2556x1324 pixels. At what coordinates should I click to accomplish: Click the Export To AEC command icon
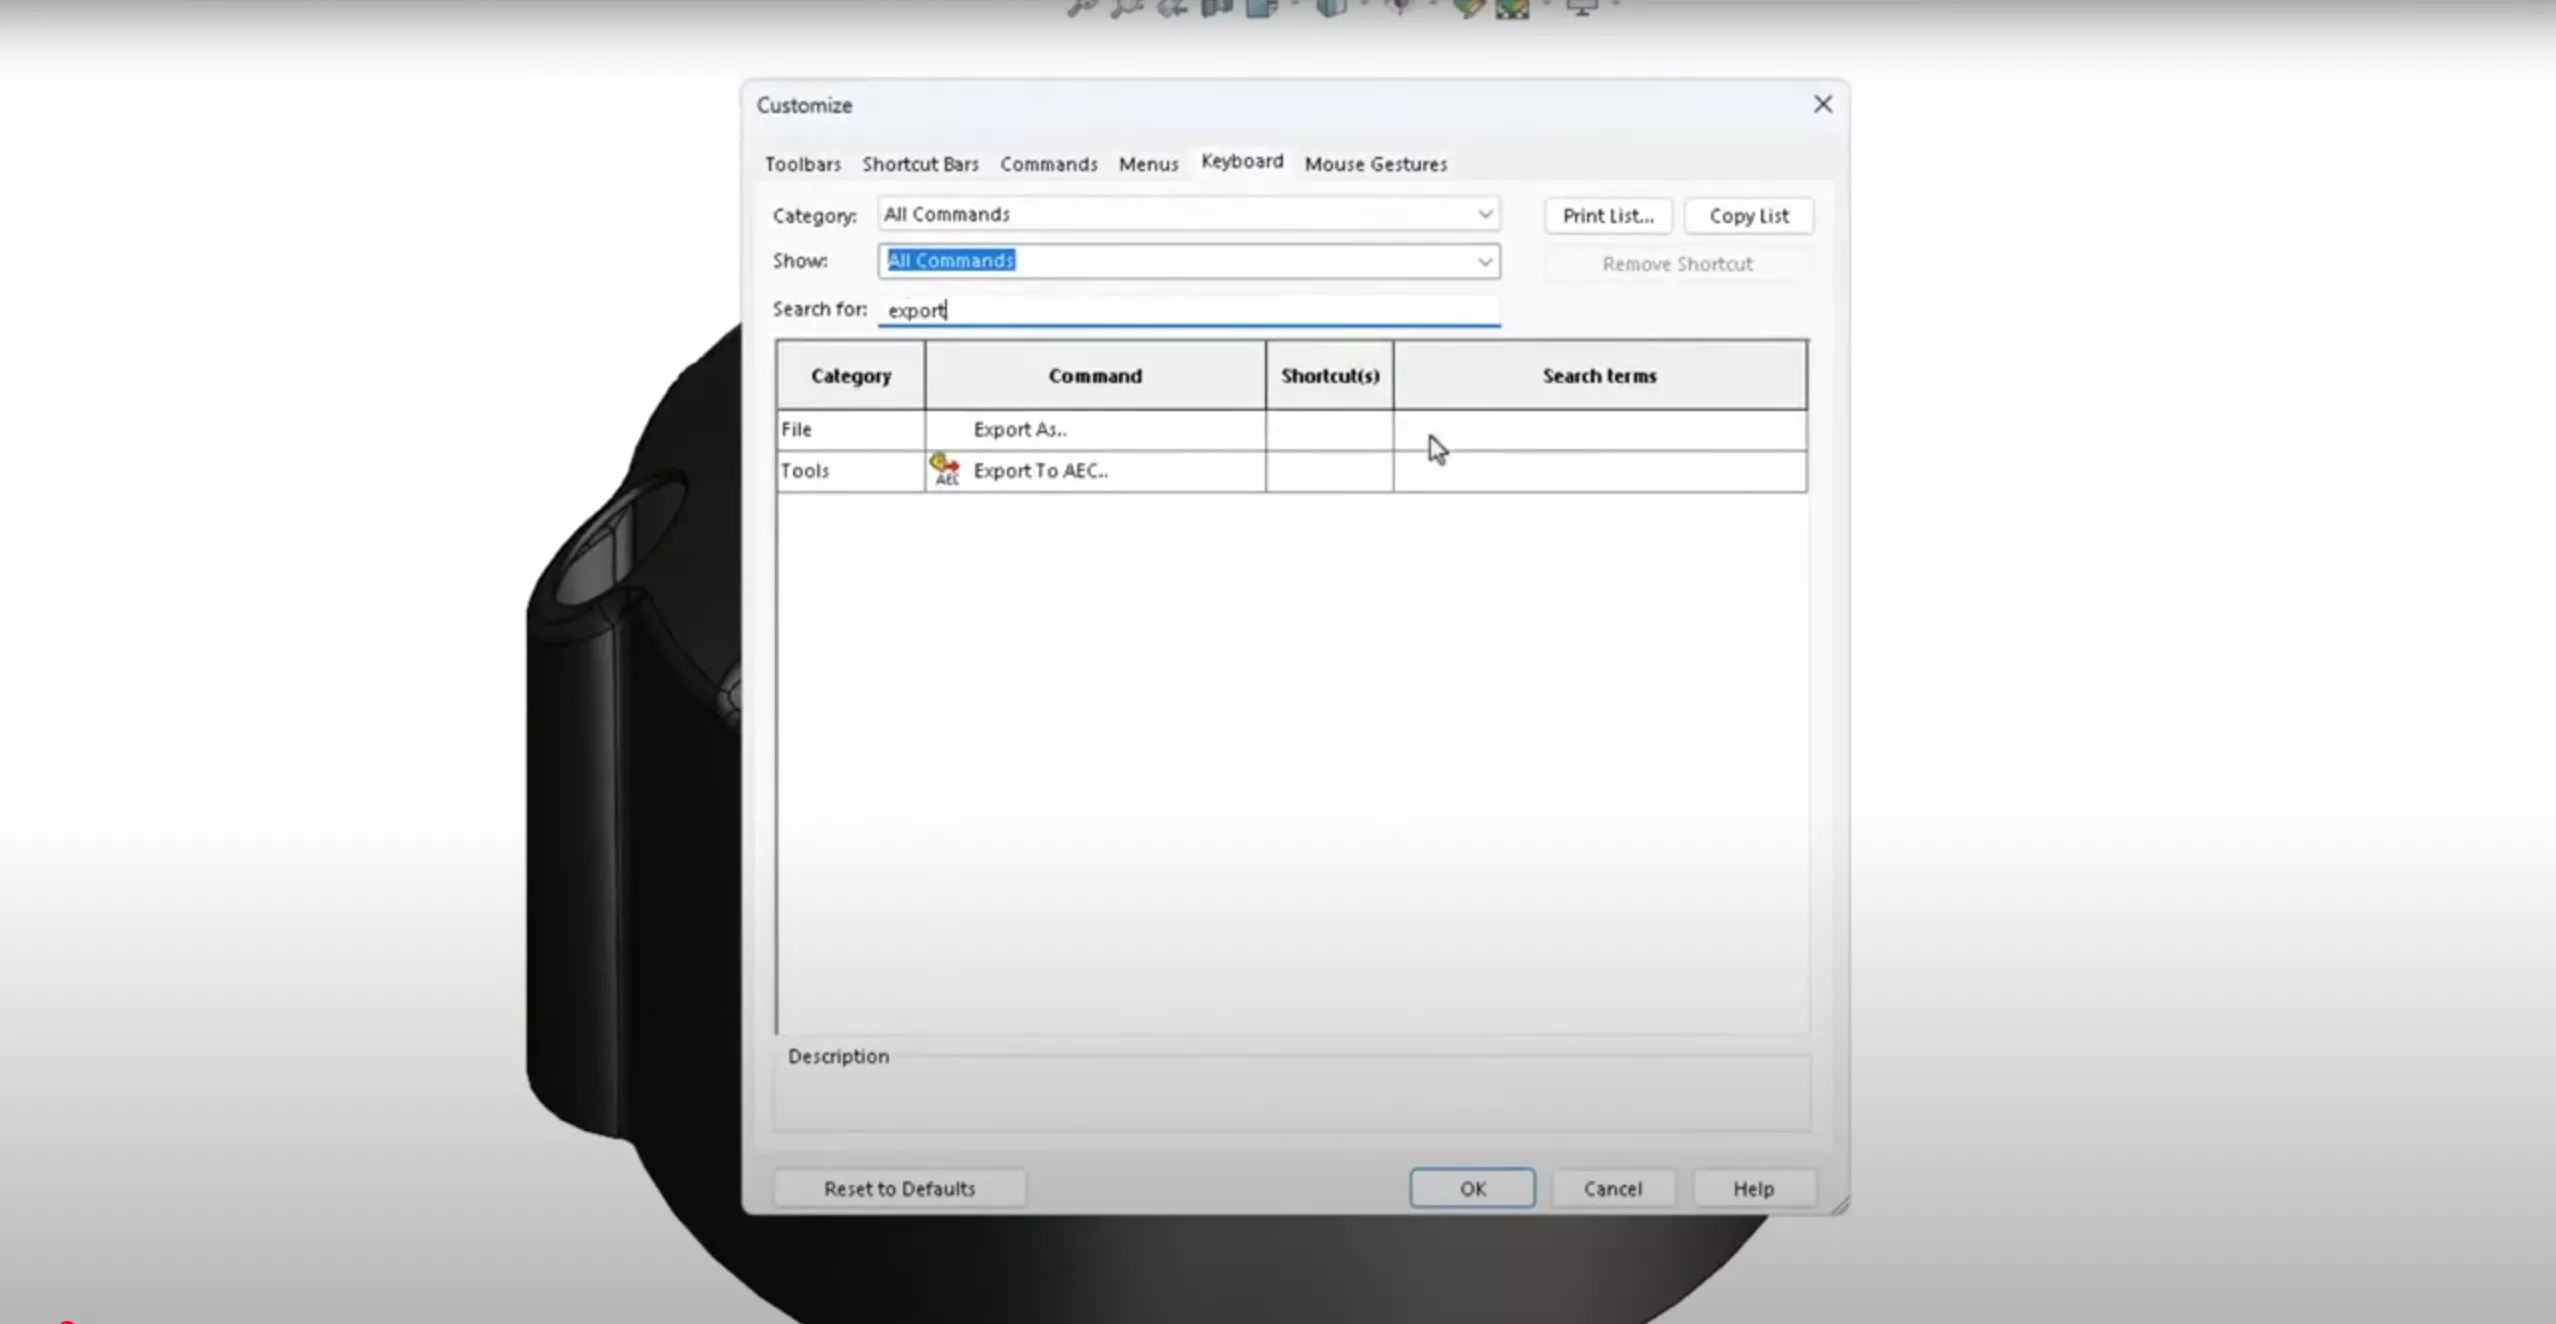[944, 469]
